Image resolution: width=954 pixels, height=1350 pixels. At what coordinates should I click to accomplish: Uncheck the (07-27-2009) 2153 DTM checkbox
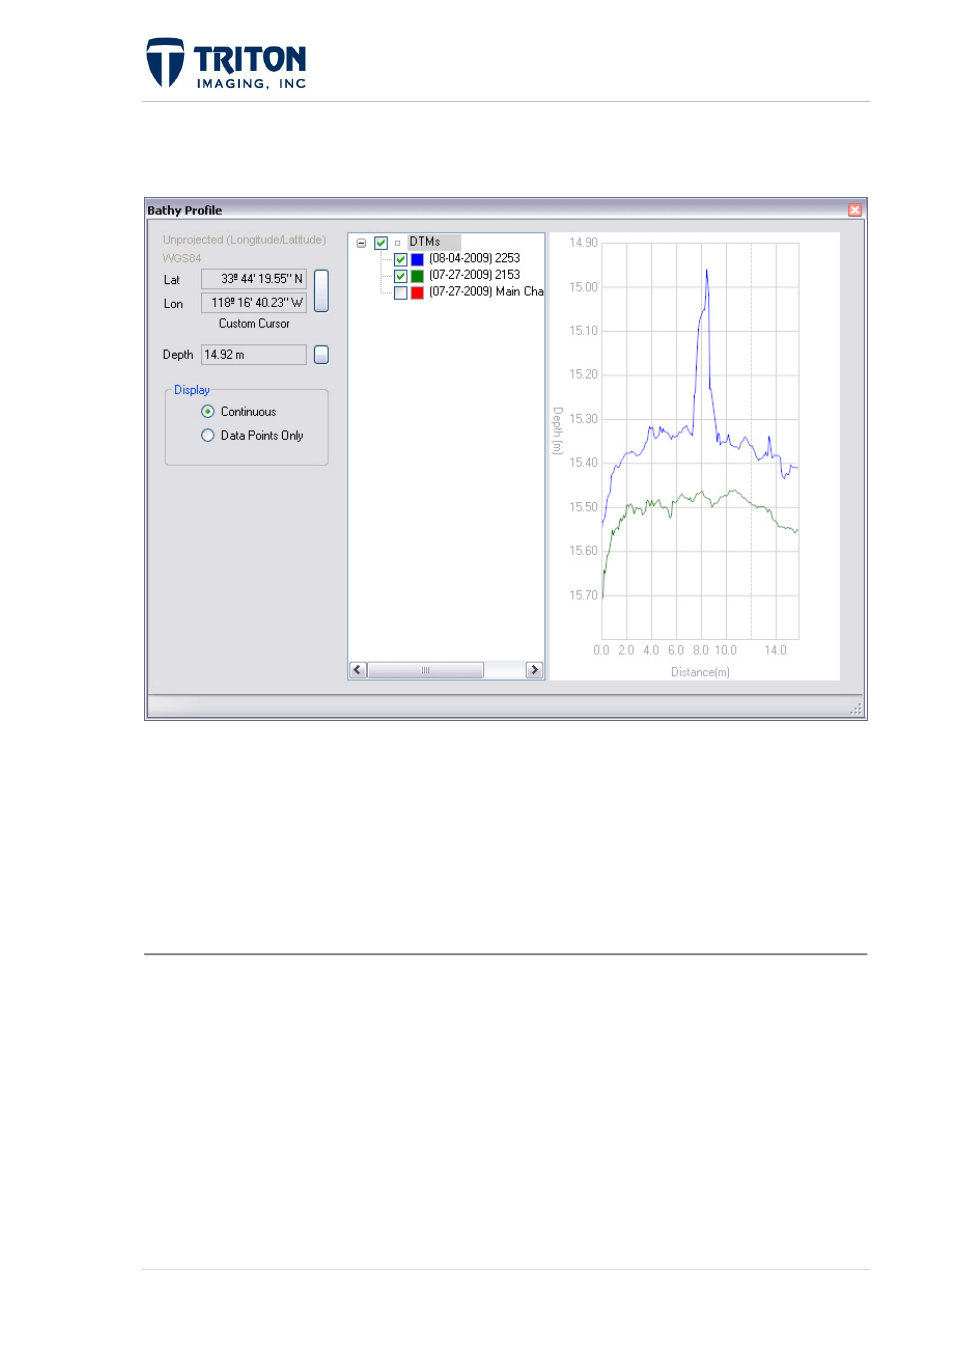[x=401, y=276]
